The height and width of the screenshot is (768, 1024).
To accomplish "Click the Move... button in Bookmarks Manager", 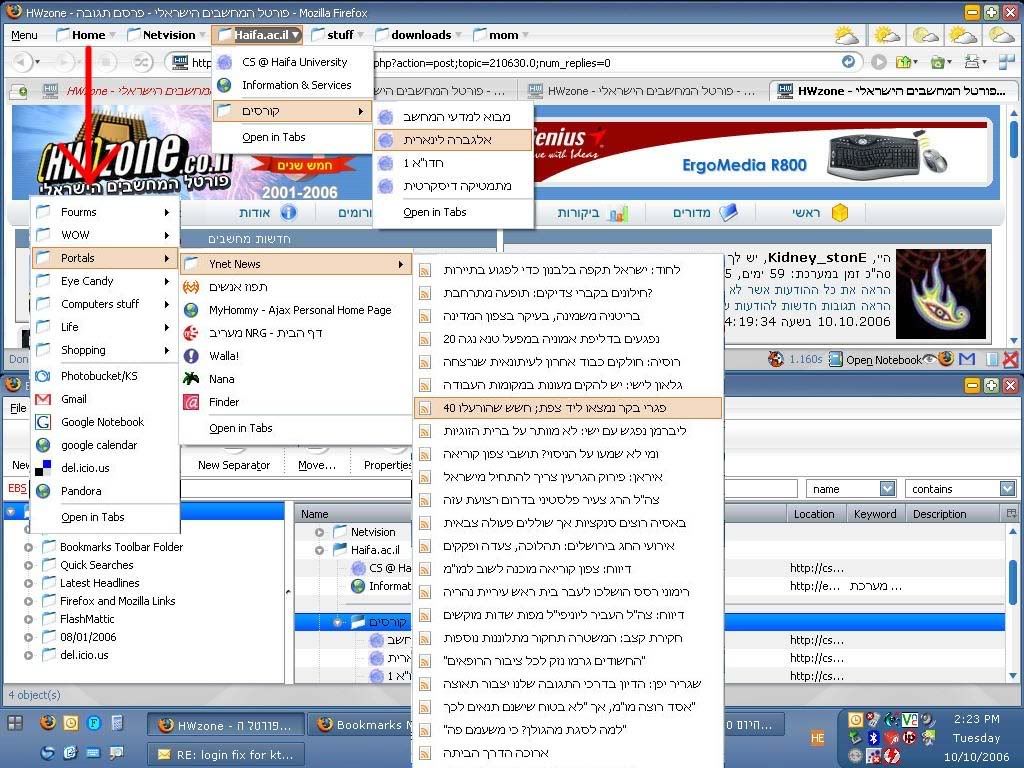I will pos(317,465).
